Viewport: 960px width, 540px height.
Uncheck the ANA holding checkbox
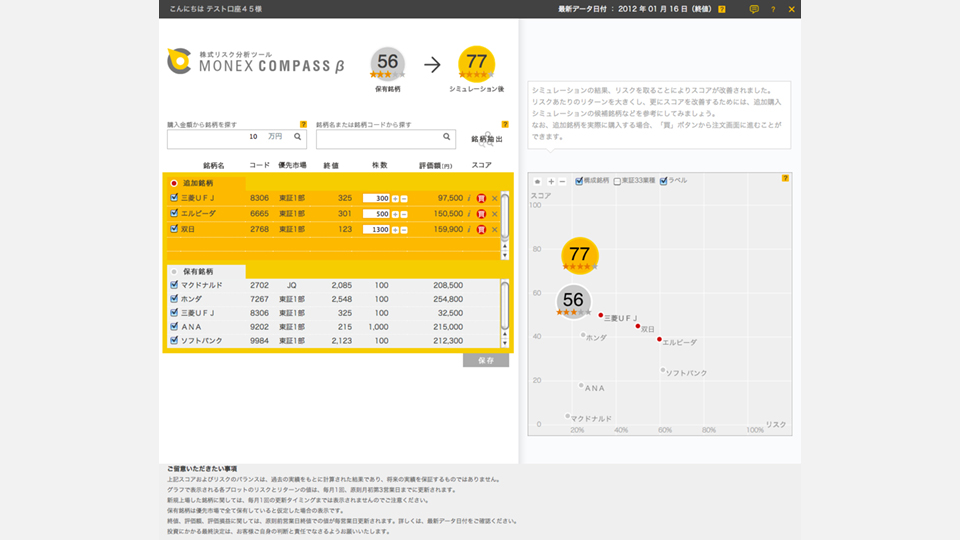[x=174, y=326]
